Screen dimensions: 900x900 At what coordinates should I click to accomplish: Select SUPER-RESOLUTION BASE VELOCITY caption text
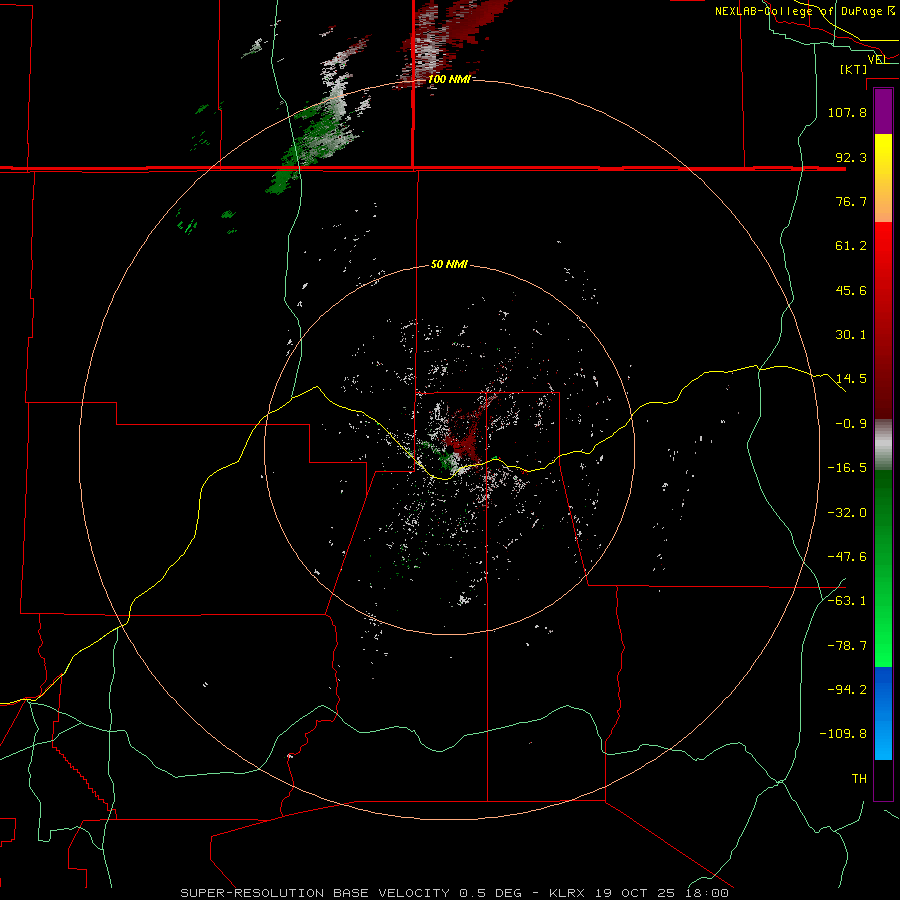(317, 893)
